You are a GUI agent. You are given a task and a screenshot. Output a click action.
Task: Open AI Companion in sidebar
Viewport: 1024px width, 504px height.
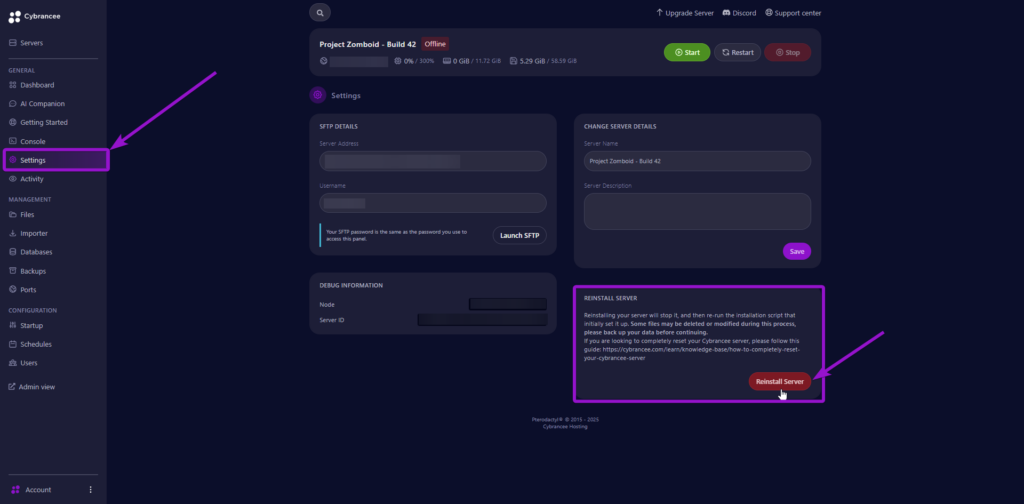(13, 104)
